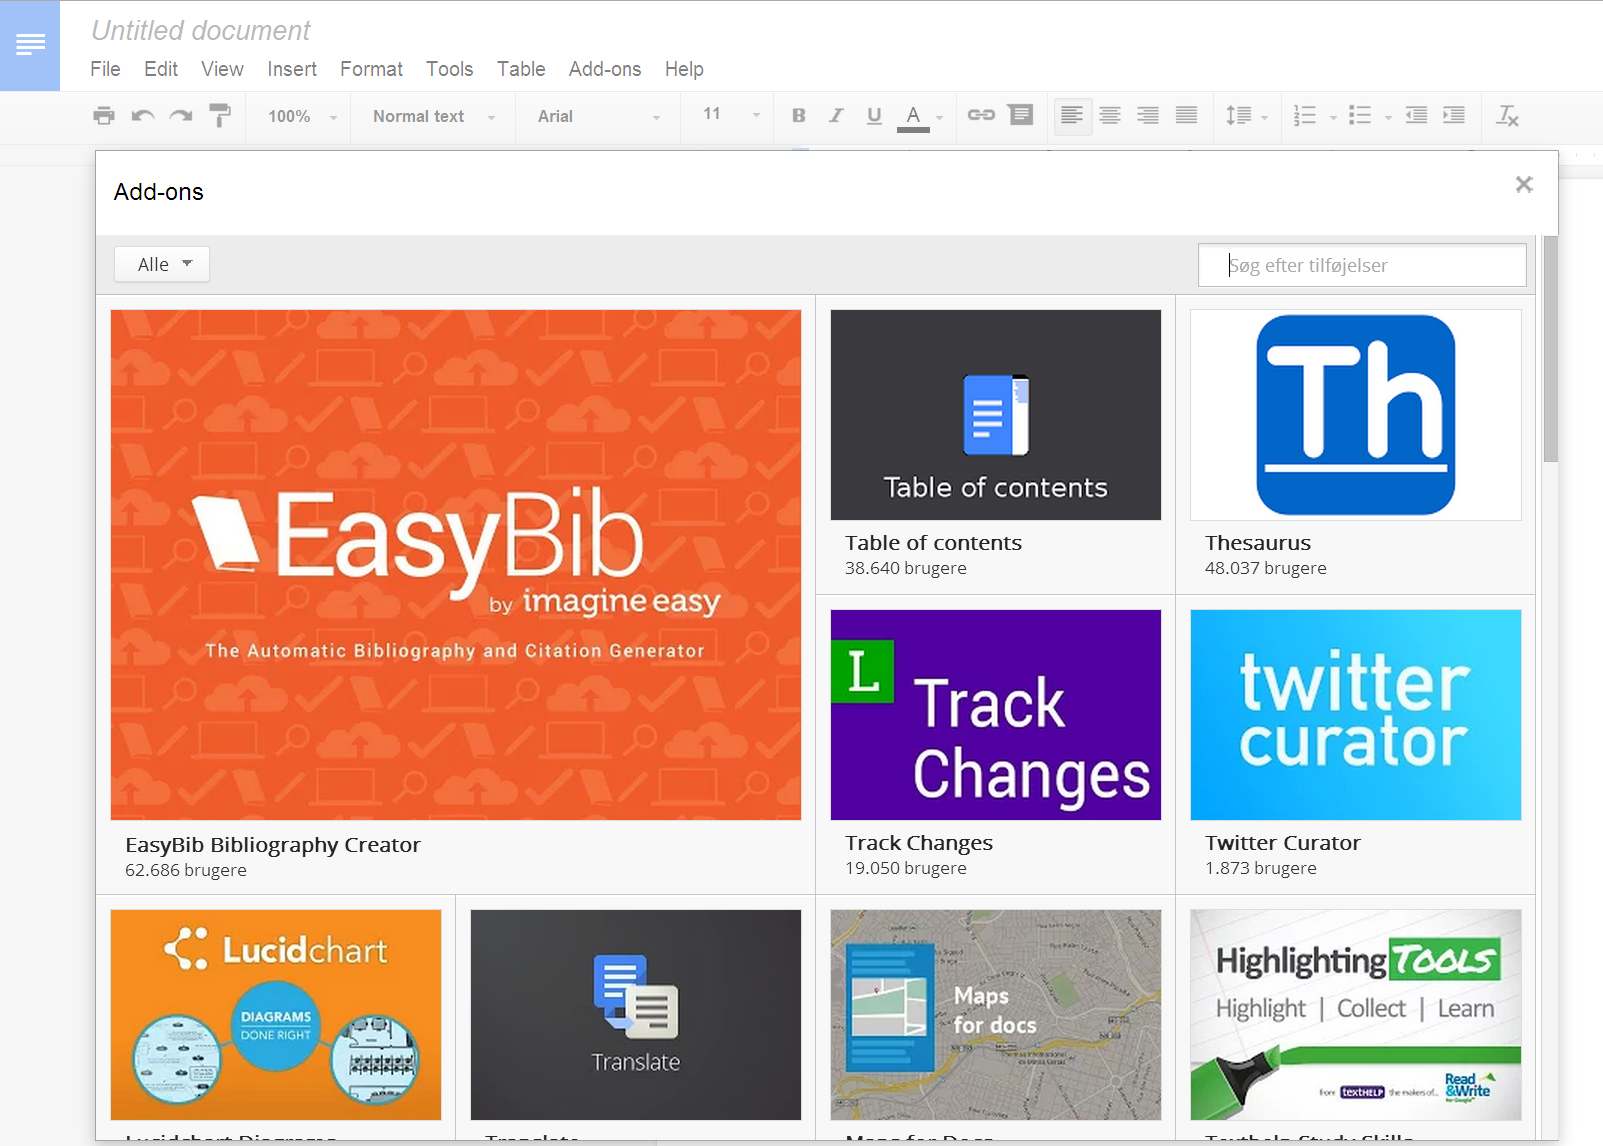Click the clear formatting icon
This screenshot has width=1603, height=1146.
(x=1507, y=116)
